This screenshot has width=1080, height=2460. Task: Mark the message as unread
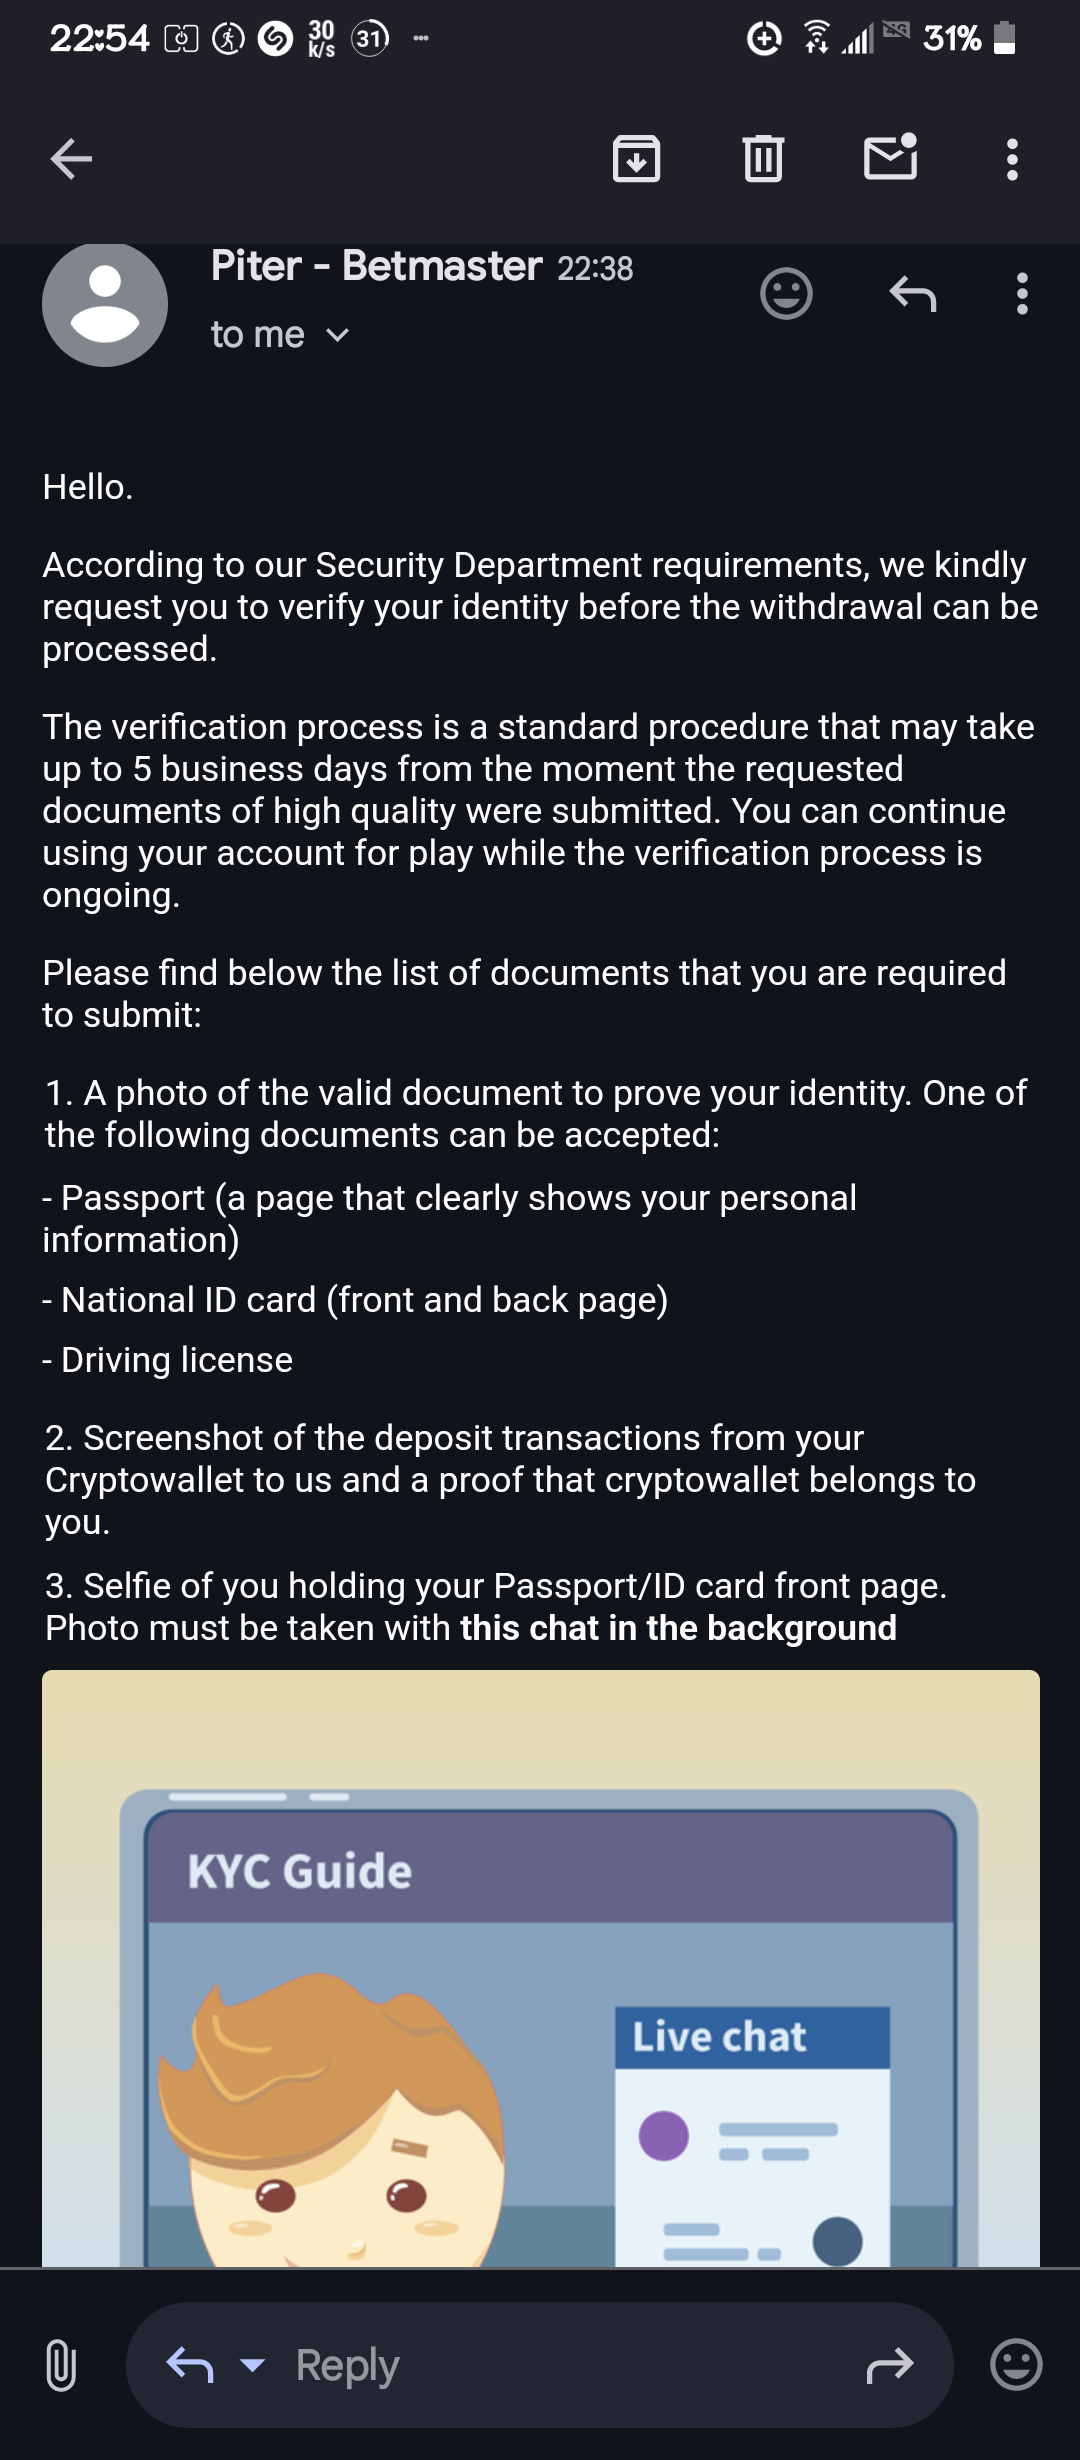[890, 158]
